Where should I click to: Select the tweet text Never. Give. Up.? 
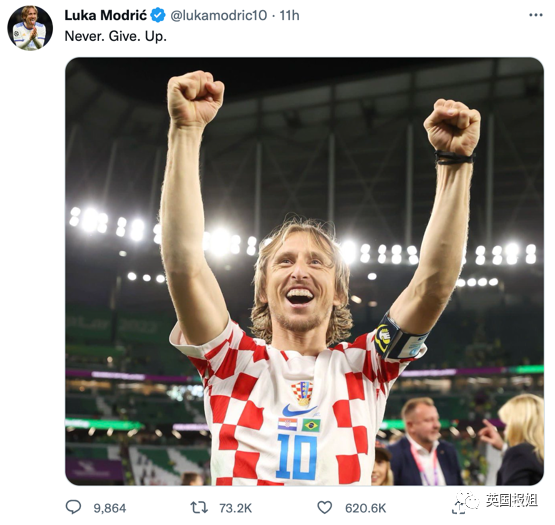pos(115,36)
